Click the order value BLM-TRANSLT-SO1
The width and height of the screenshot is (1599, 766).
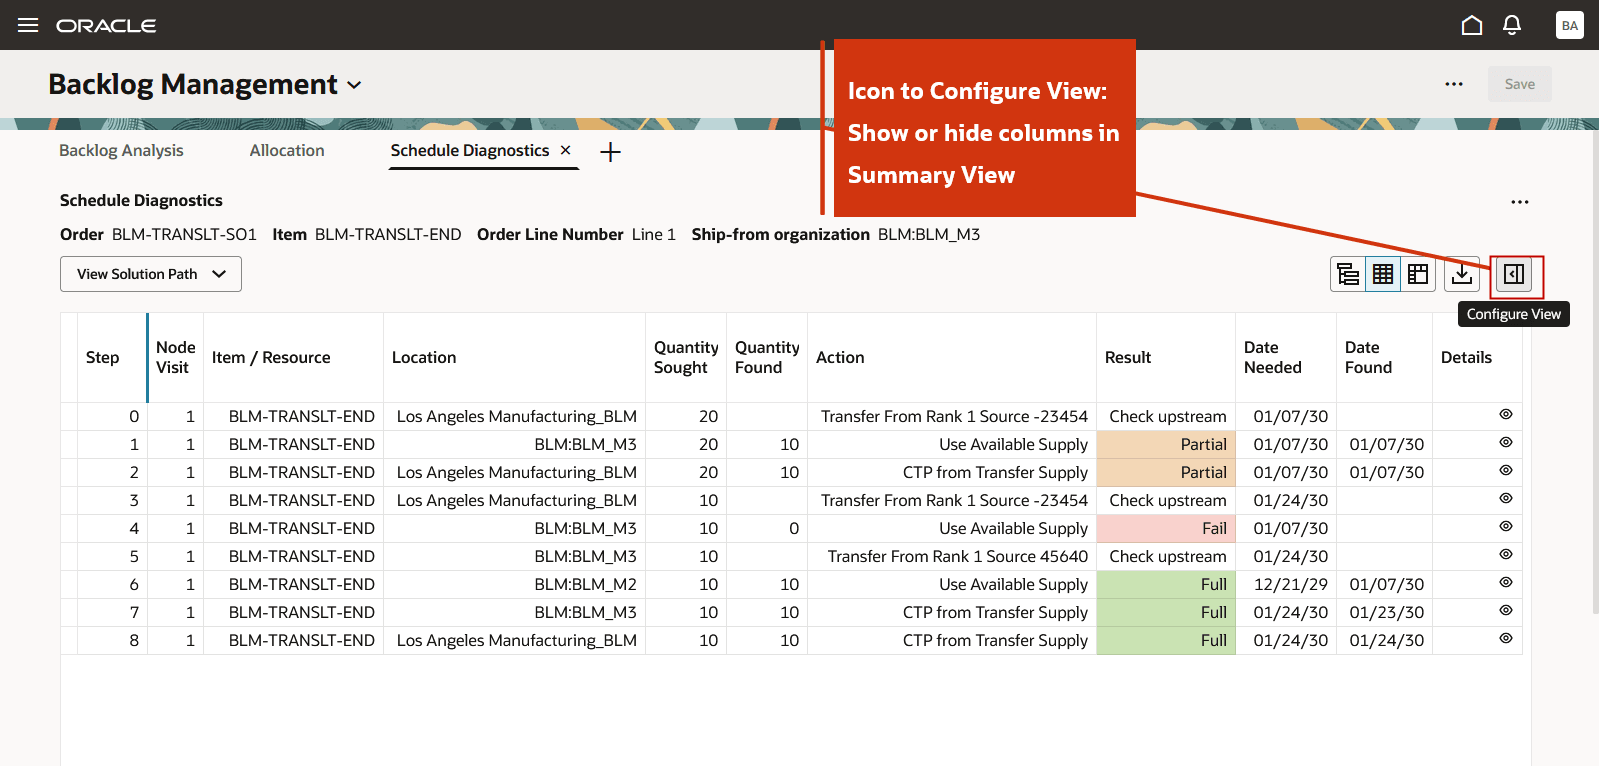click(x=184, y=234)
